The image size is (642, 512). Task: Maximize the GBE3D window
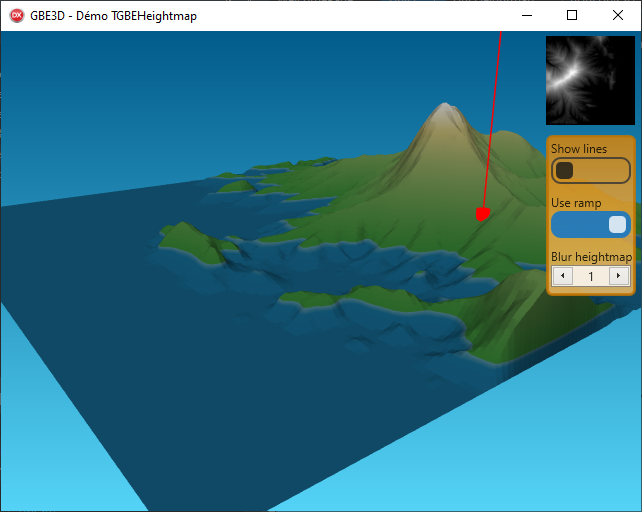[572, 16]
